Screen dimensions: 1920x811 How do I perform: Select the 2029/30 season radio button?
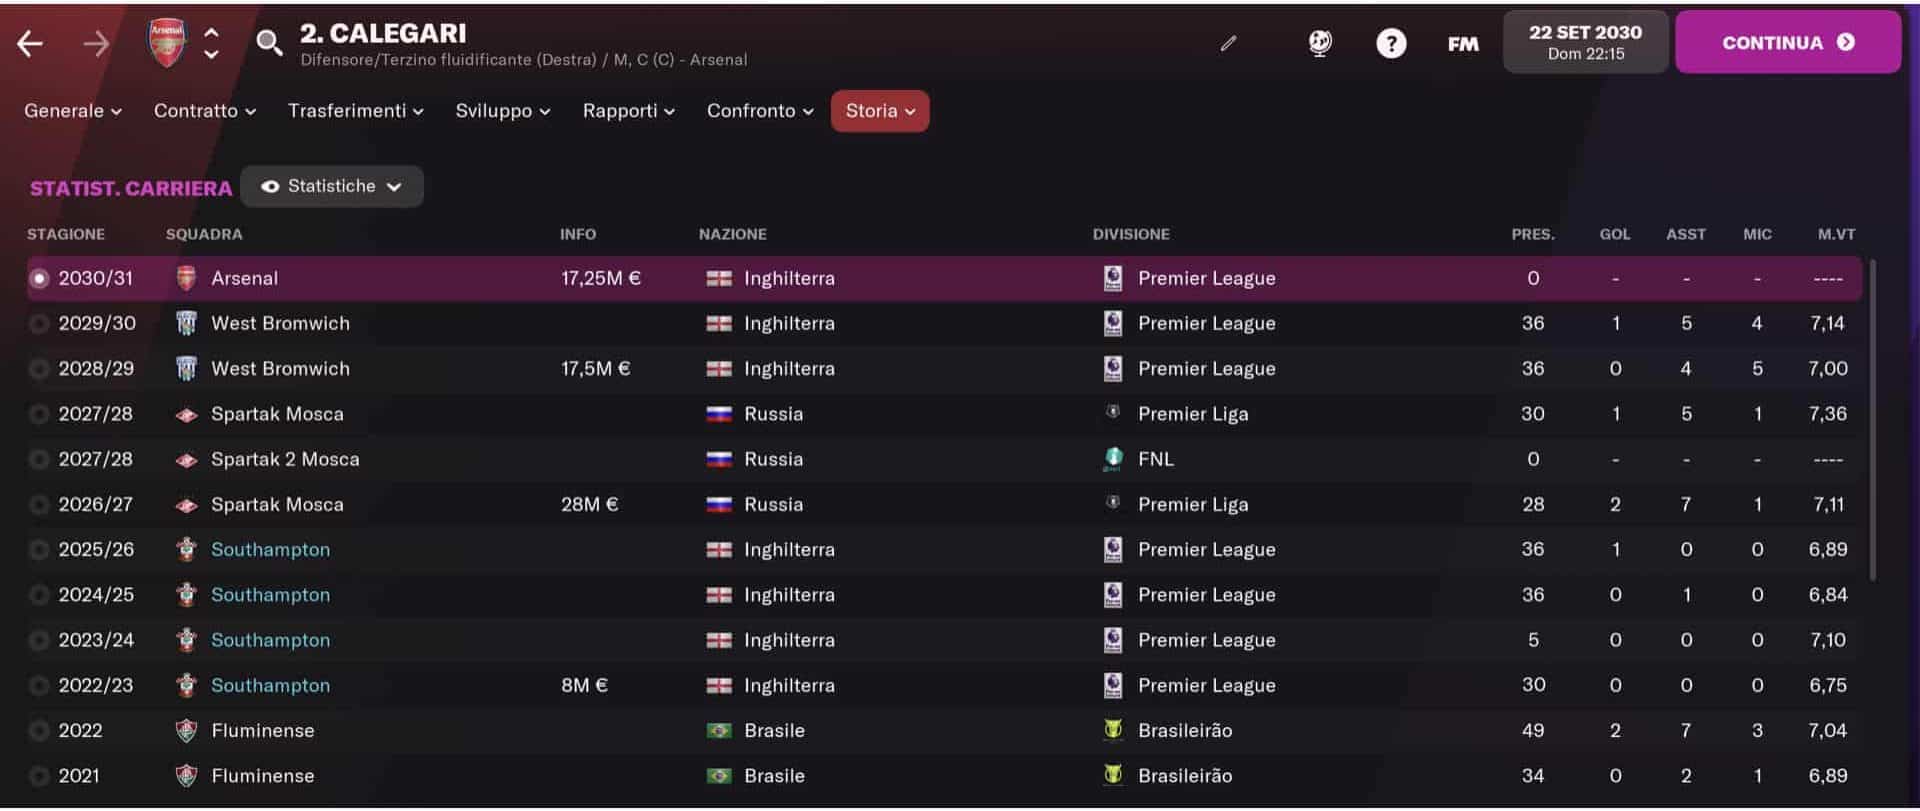[39, 324]
